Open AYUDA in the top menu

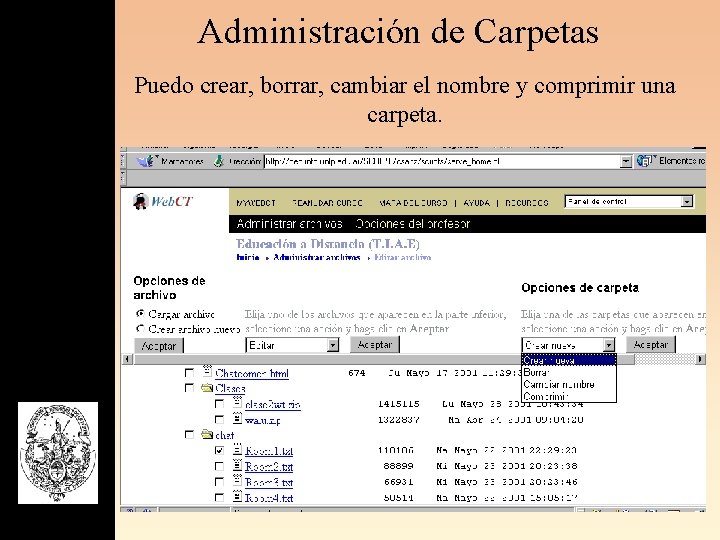476,202
